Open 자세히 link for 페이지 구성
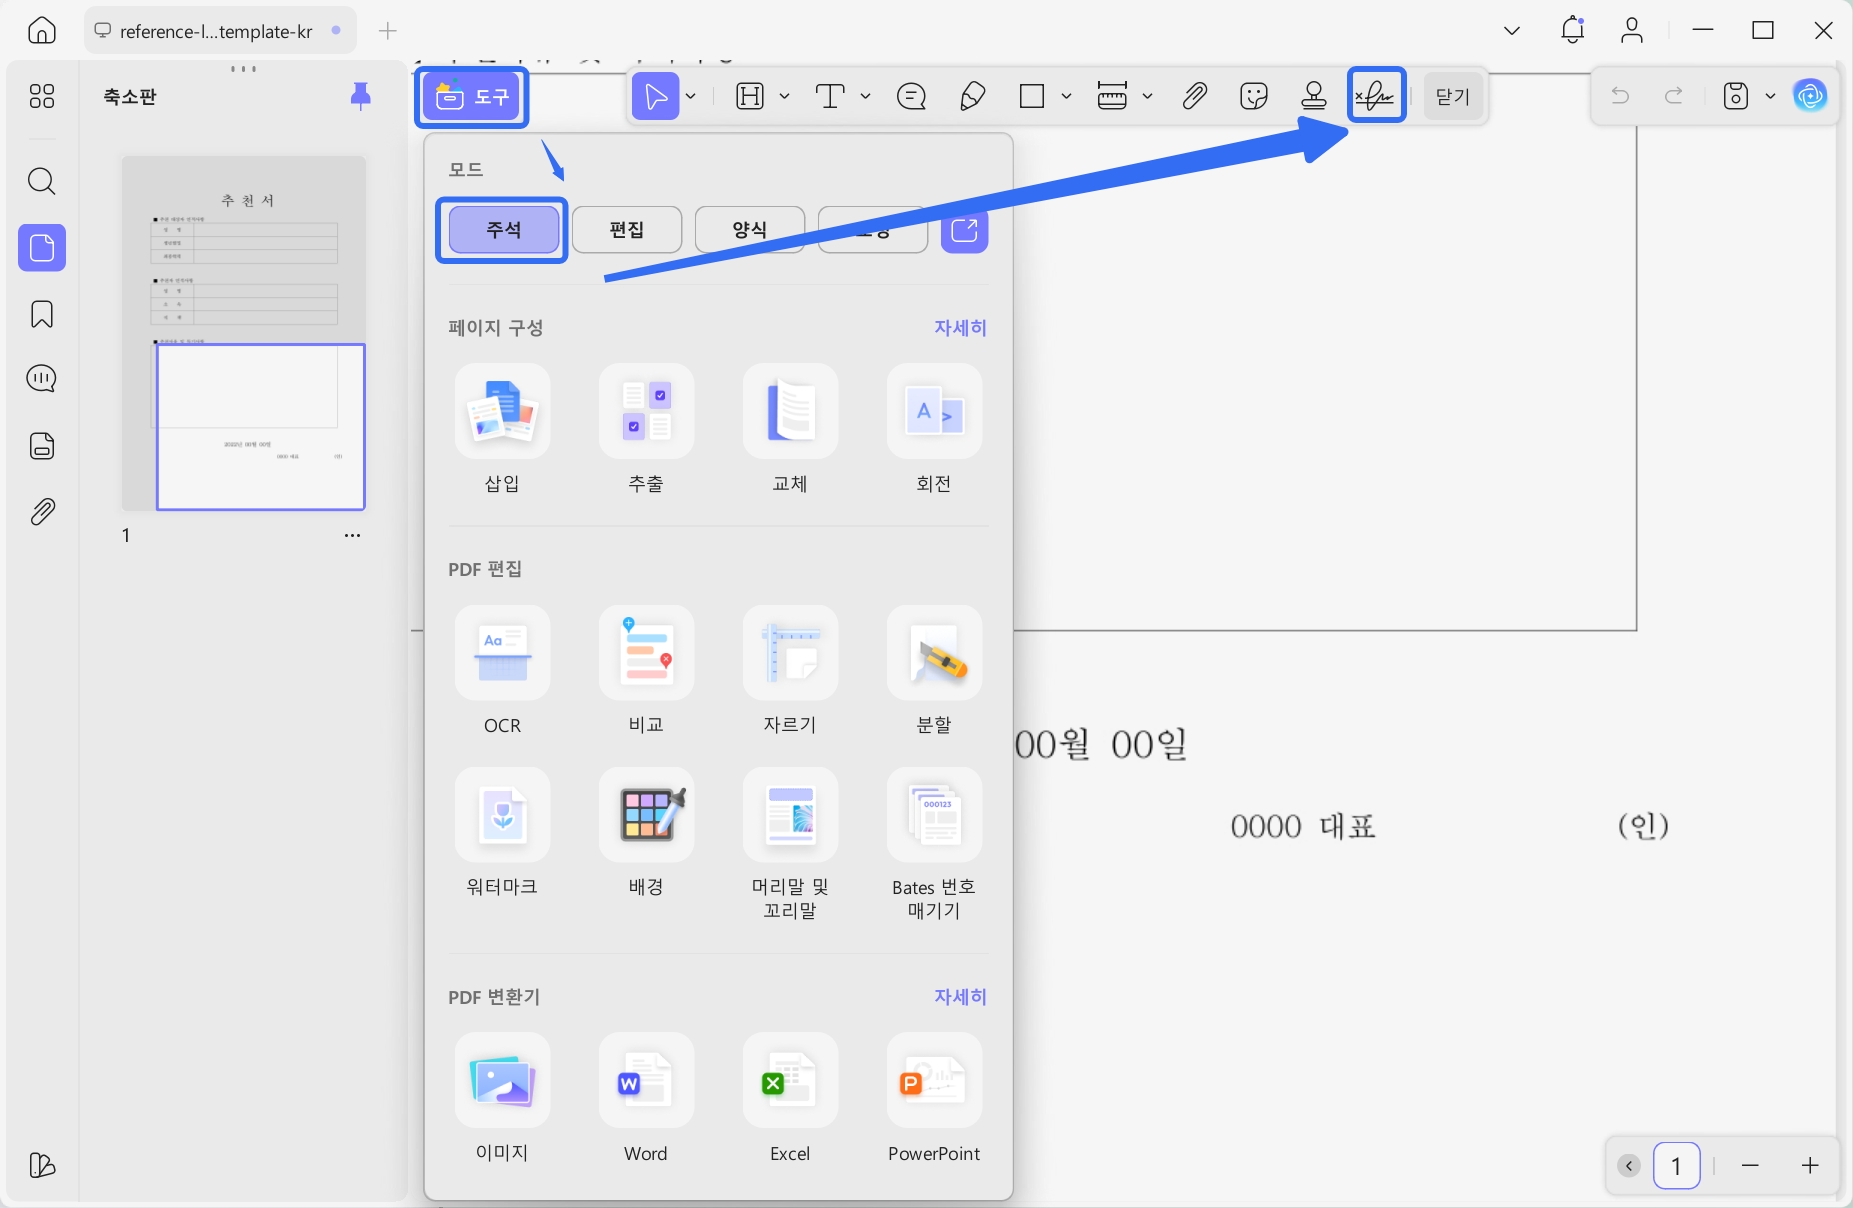 pos(960,328)
